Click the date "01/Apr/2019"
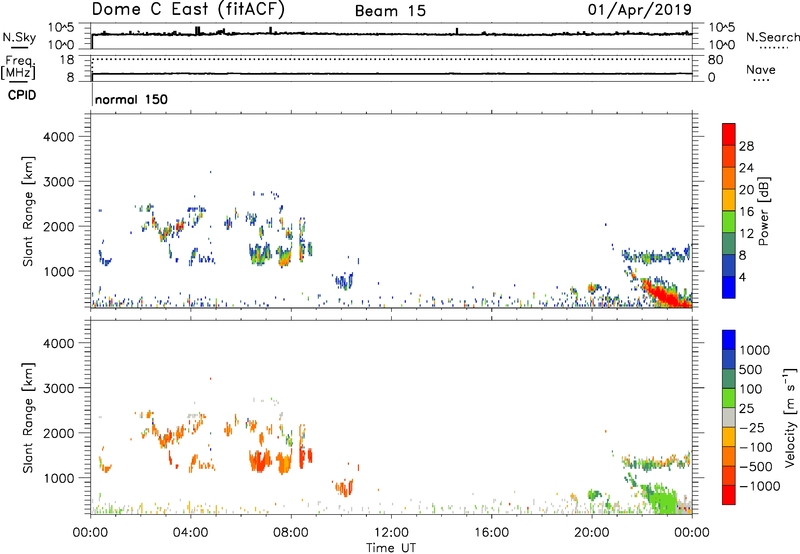The height and width of the screenshot is (554, 800). [640, 10]
